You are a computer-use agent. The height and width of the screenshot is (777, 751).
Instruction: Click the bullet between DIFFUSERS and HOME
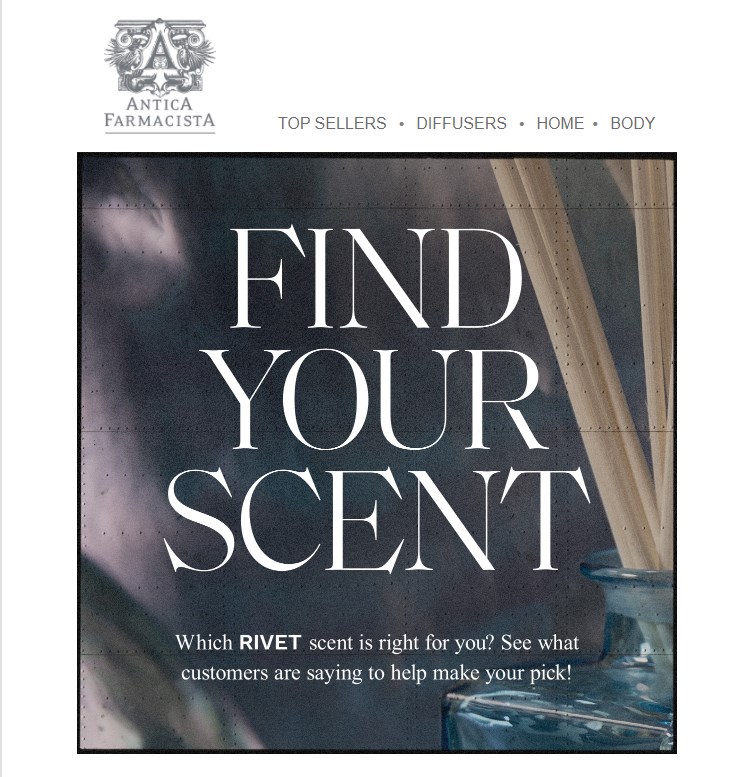(x=522, y=124)
